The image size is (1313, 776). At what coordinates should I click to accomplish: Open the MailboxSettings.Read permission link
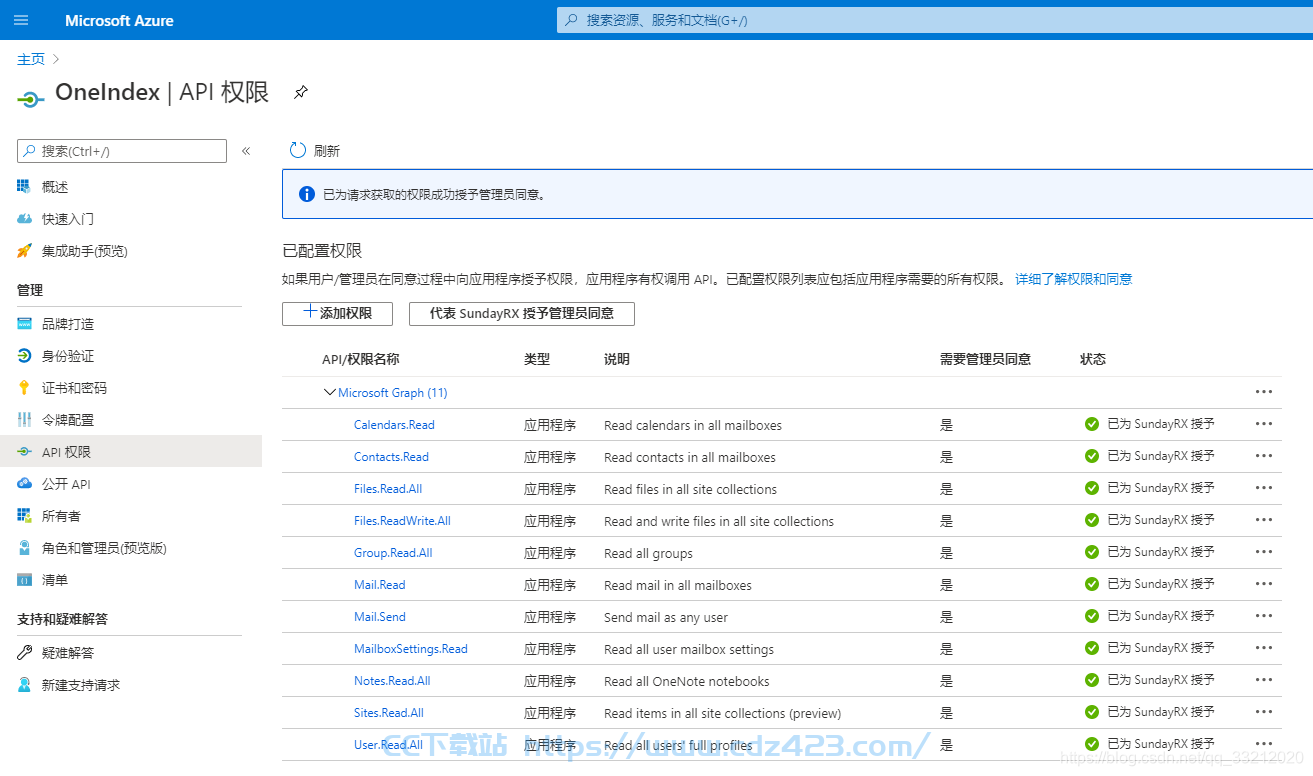coord(411,649)
